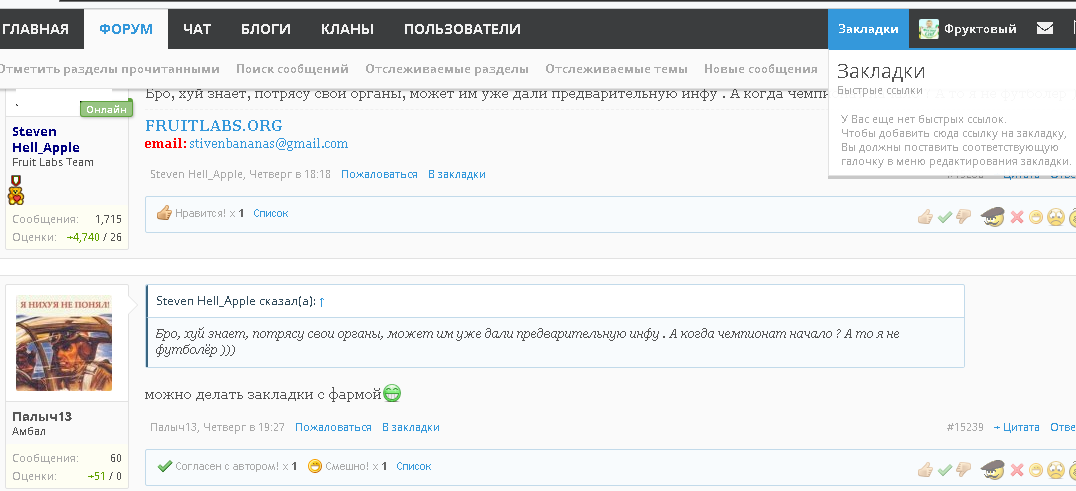Open КЛАНЫ from the navigation bar
Image resolution: width=1076 pixels, height=491 pixels.
click(x=347, y=29)
